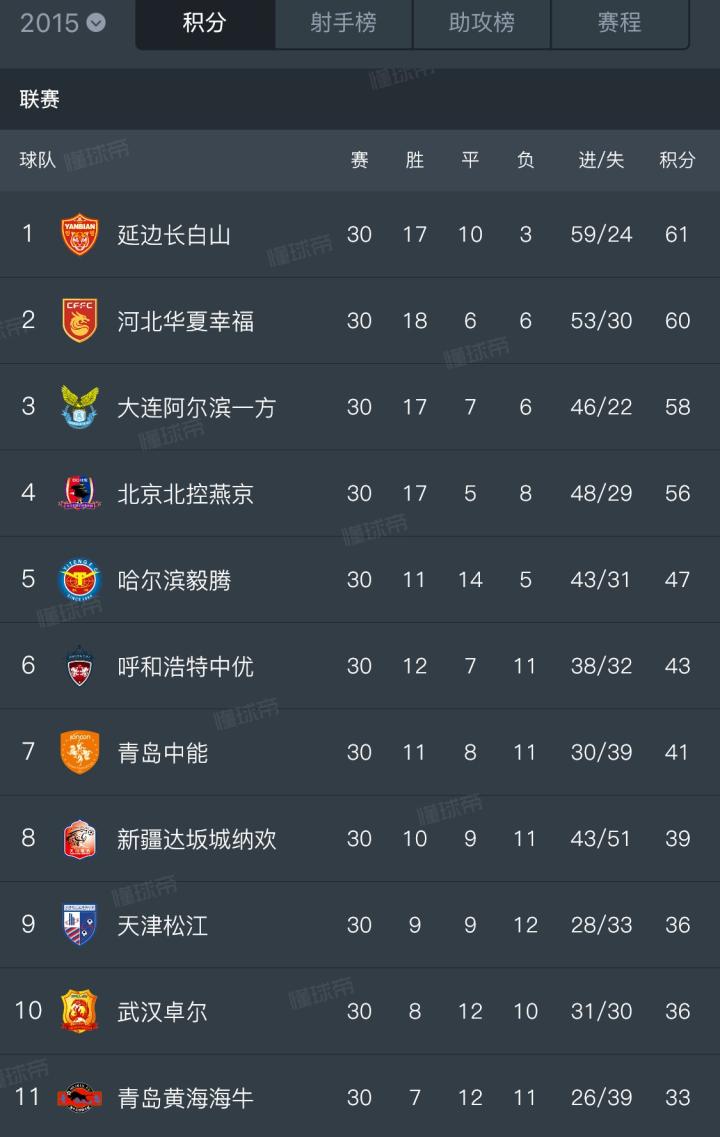The height and width of the screenshot is (1137, 720).
Task: Click the 北京北控燕京 team badge
Action: (80, 493)
